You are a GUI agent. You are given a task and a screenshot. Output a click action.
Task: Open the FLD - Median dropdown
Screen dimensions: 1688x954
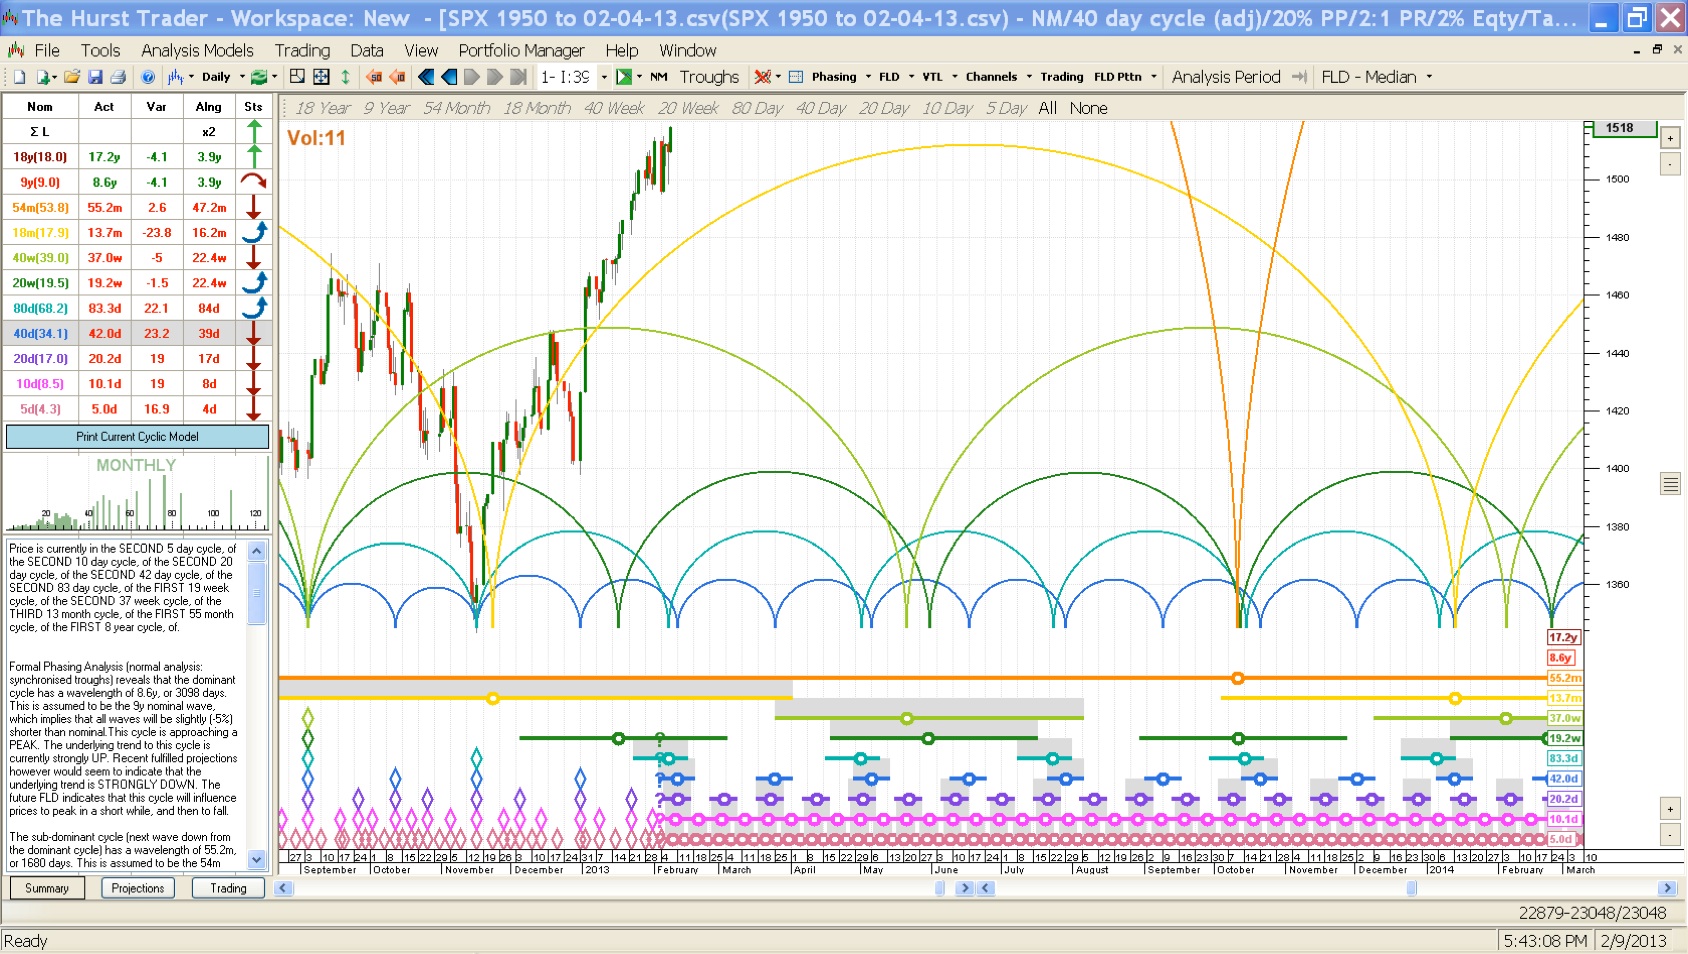(1429, 77)
